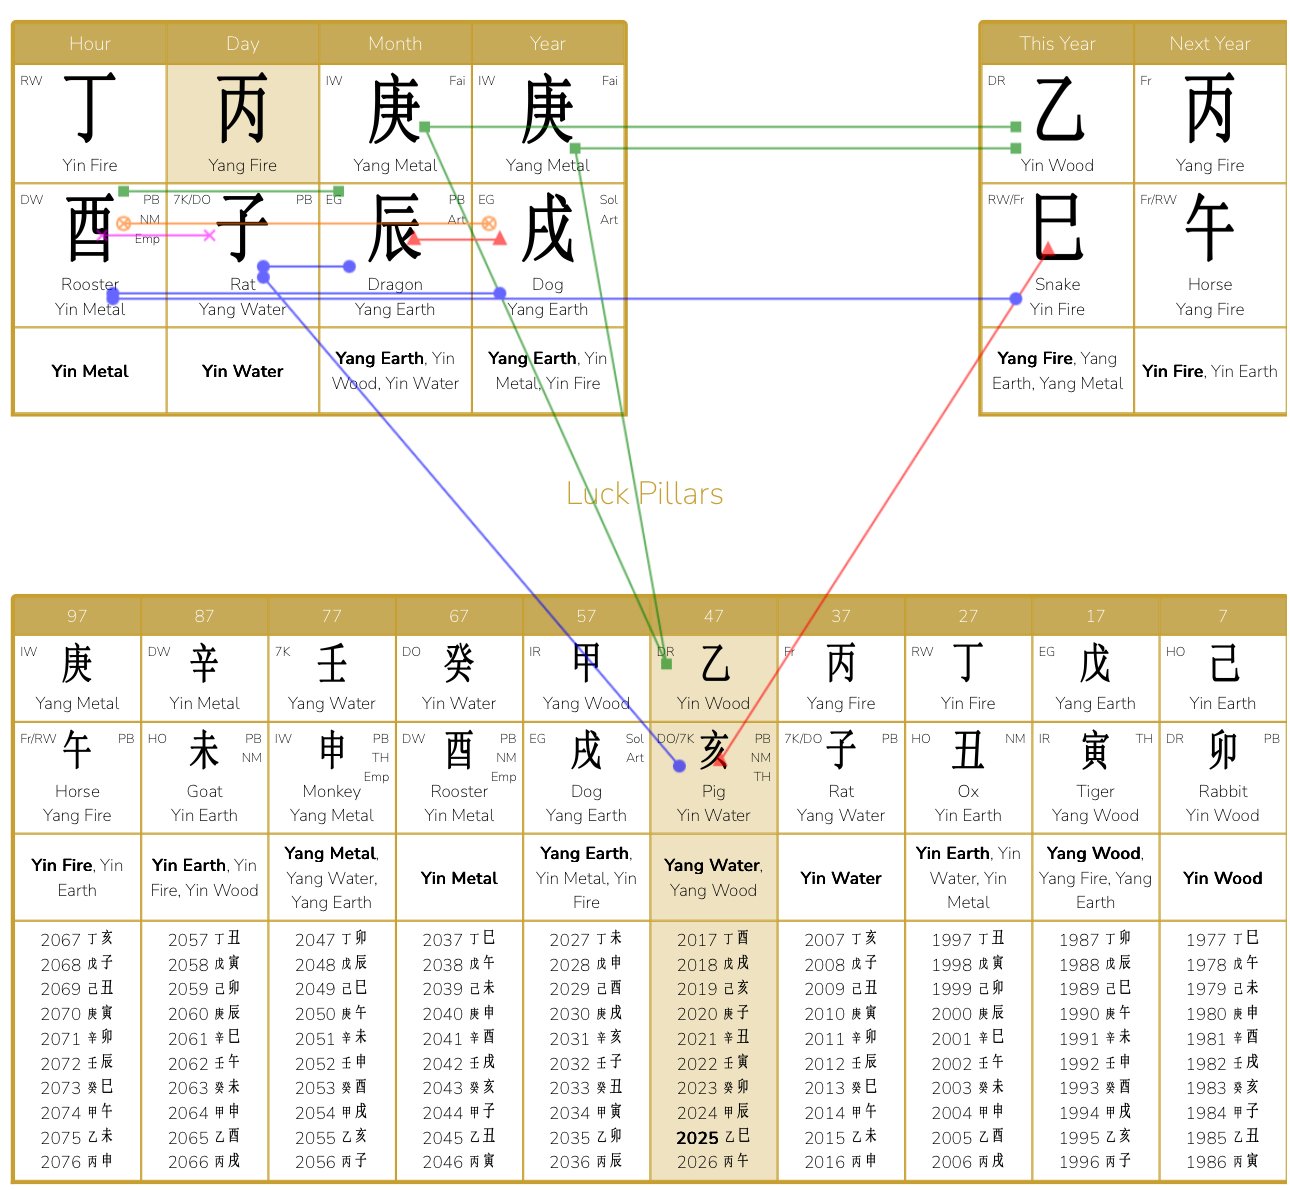This screenshot has width=1290, height=1190.
Task: Select the bolded 2025 乙巳 year entry
Action: 713,1137
